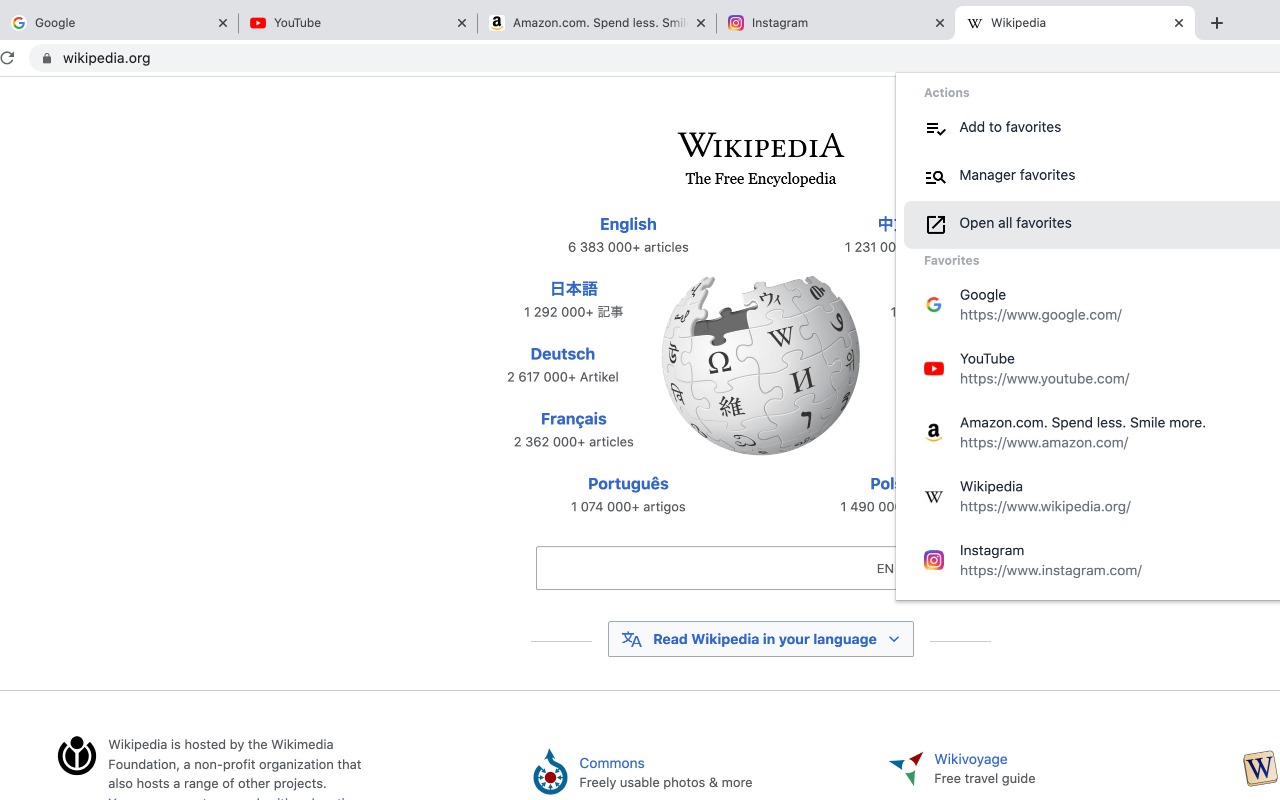
Task: Click the https://www.youtube.com/ URL text
Action: pyautogui.click(x=1045, y=379)
